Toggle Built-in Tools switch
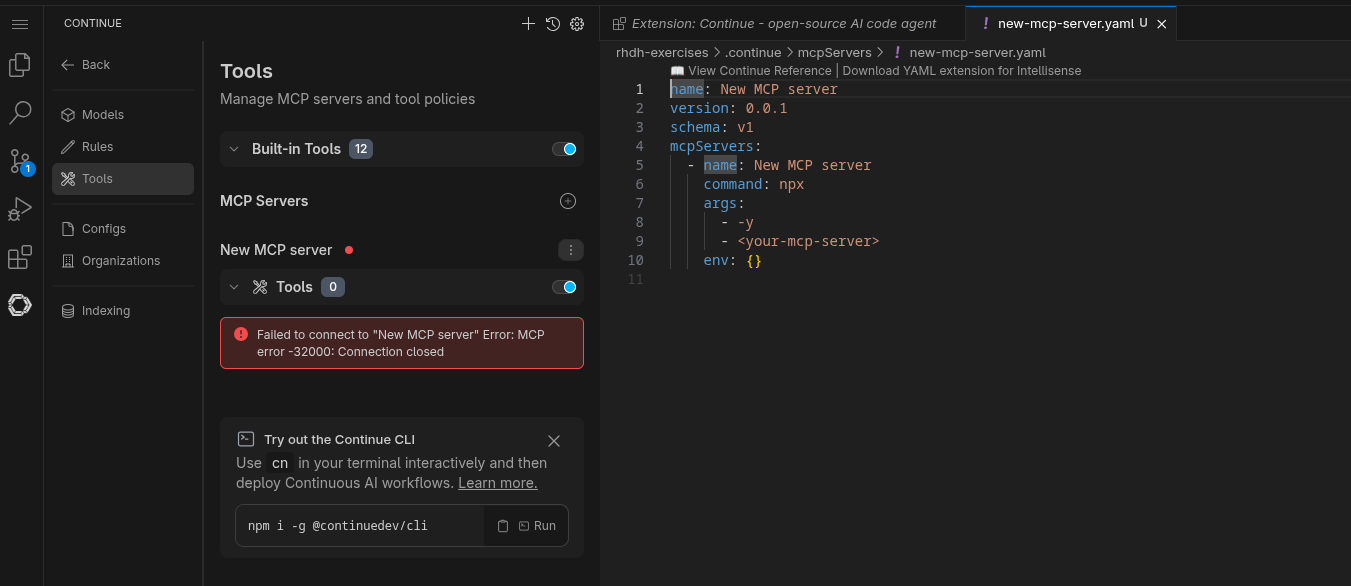This screenshot has height=586, width=1351. pyautogui.click(x=565, y=149)
